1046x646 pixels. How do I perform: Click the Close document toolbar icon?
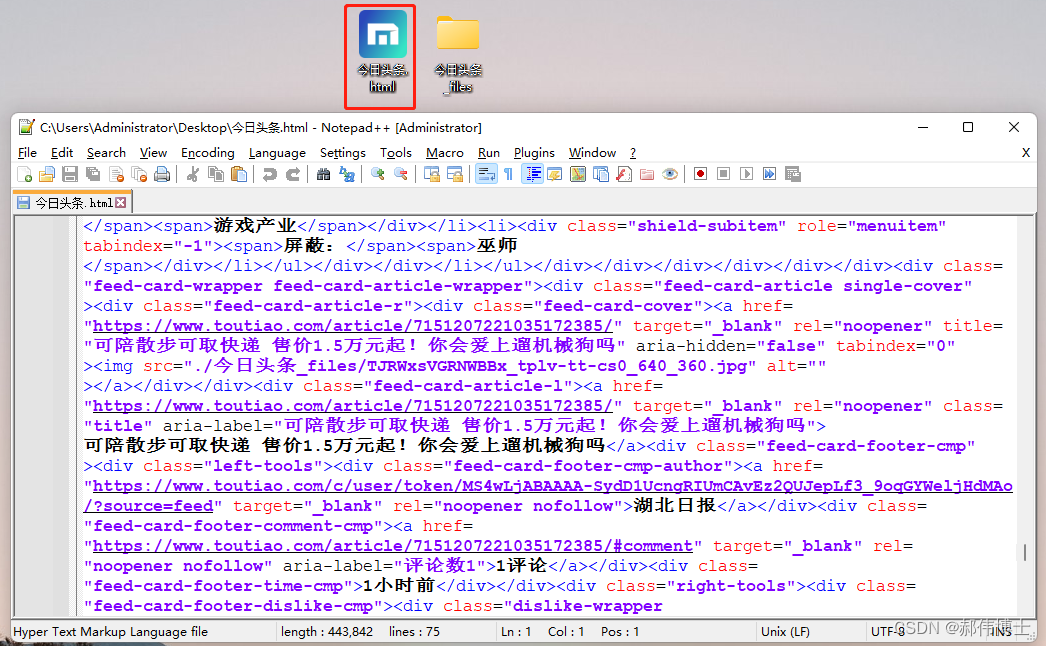point(116,175)
